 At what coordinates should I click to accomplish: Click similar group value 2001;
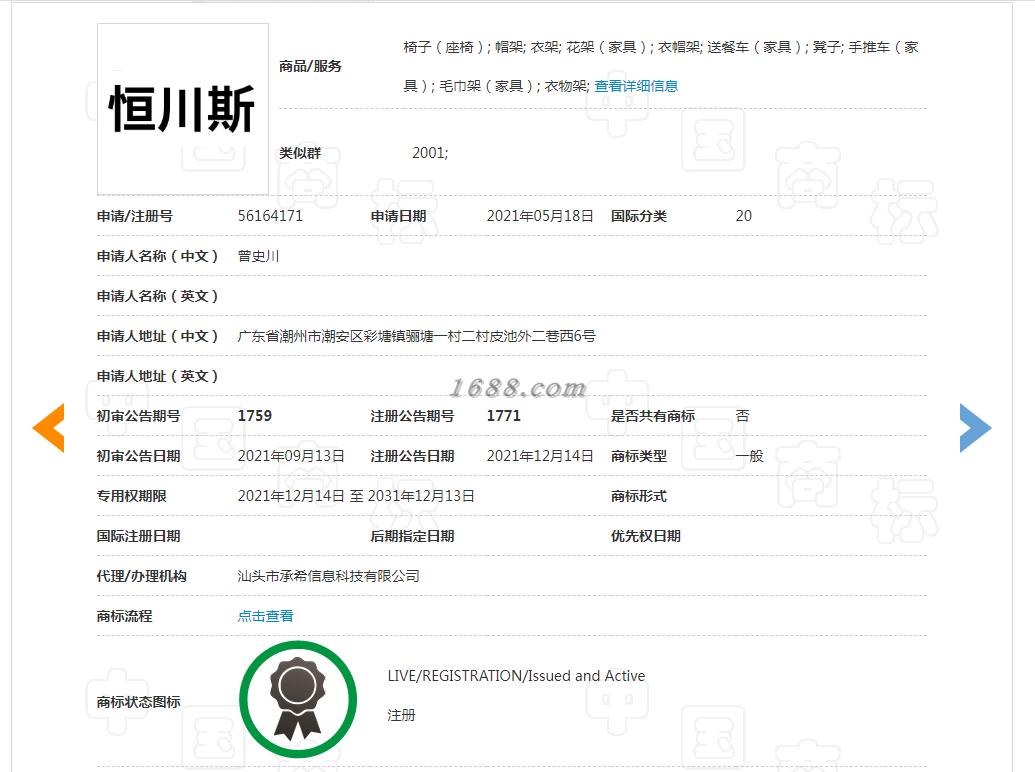[x=430, y=152]
